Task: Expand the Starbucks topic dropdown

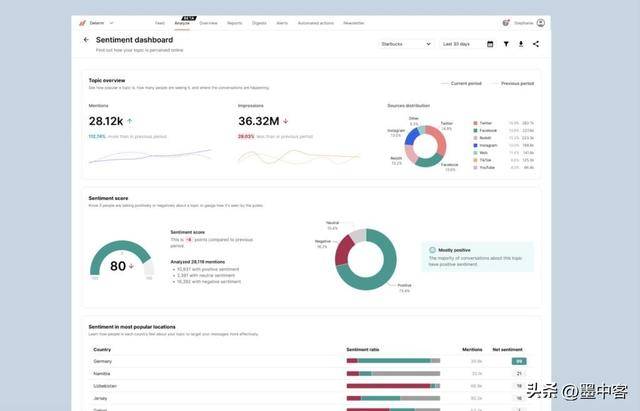Action: tap(405, 44)
